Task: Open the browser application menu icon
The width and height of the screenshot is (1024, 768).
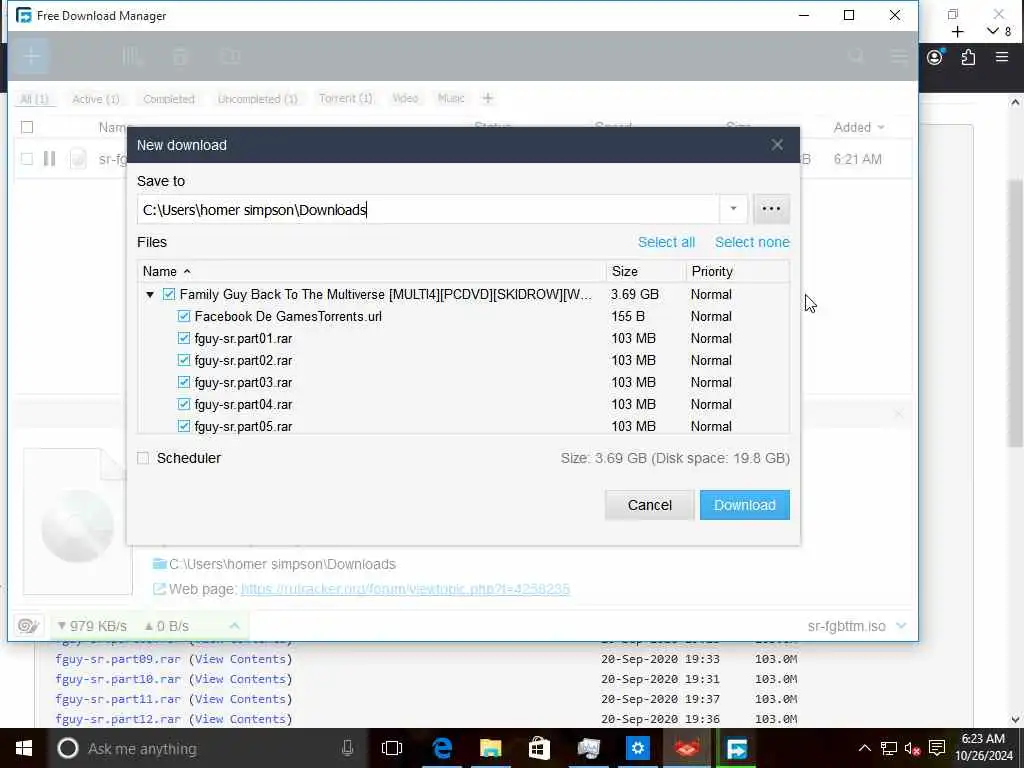Action: [1002, 57]
